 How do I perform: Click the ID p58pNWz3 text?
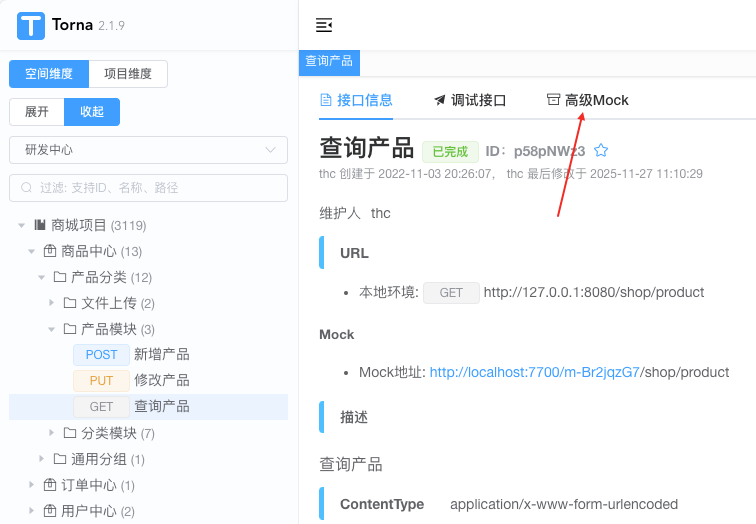(x=535, y=151)
